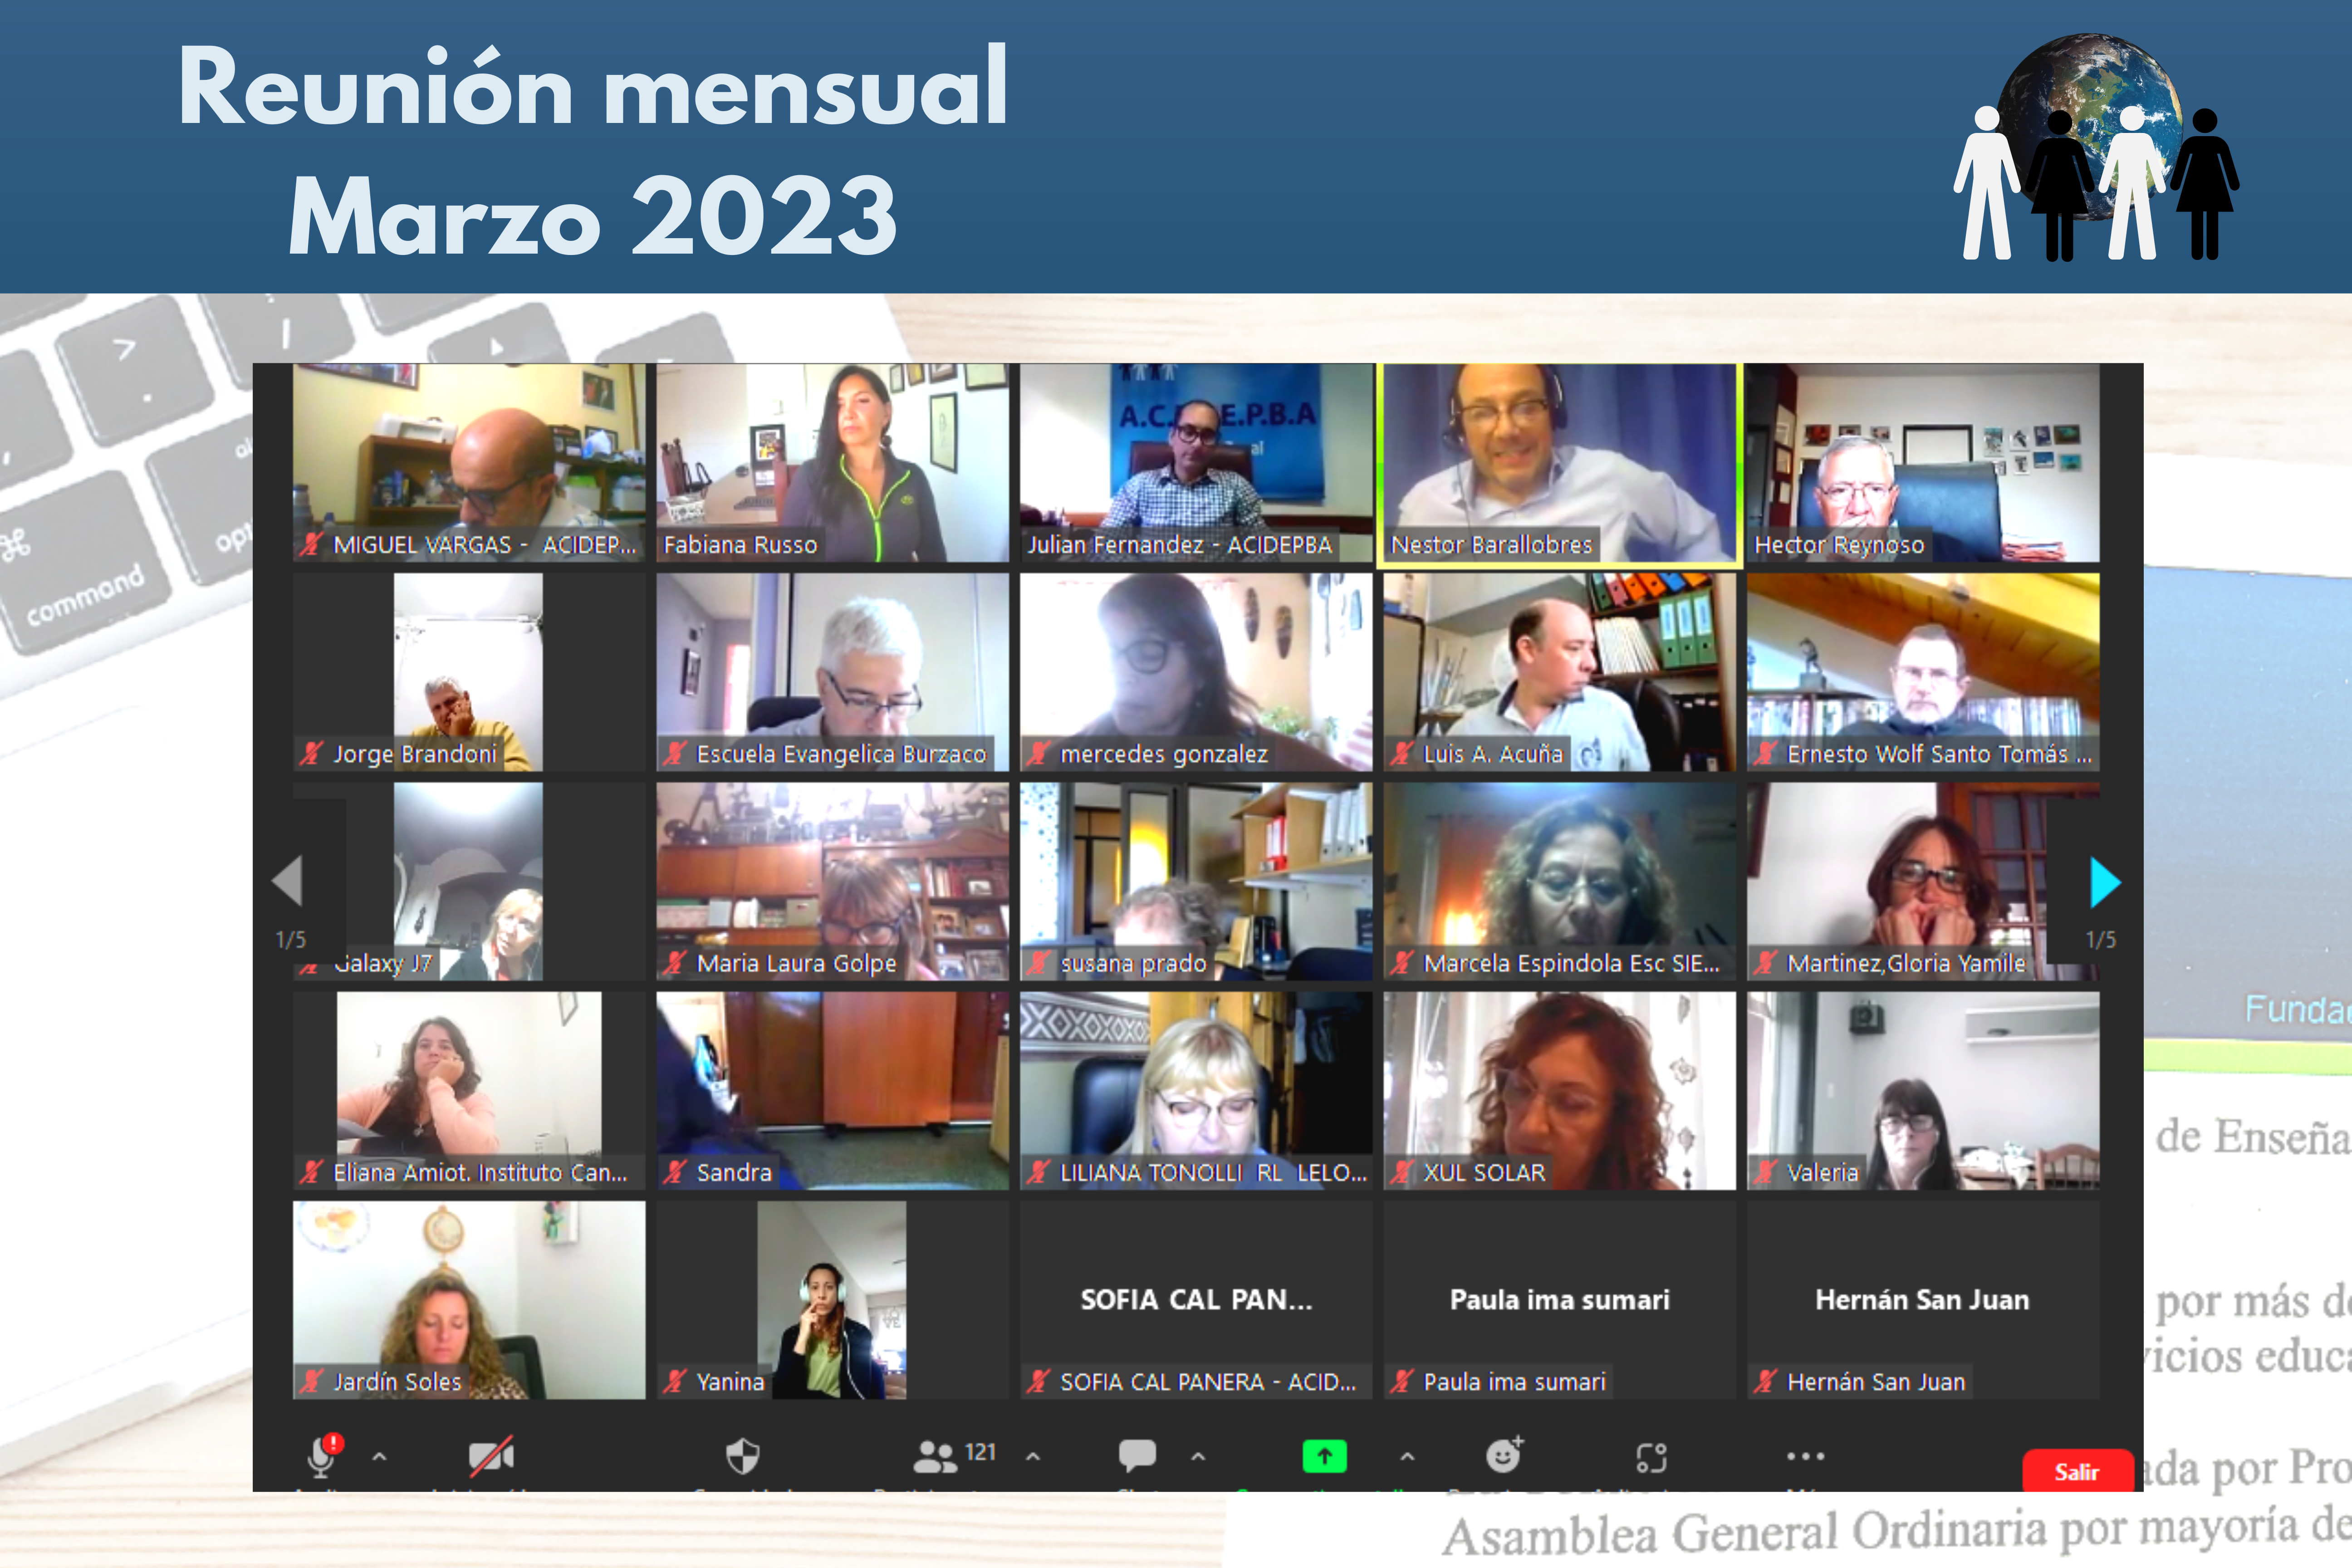Viewport: 2352px width, 1568px height.
Task: Click Paula ima sumari participant tile
Action: pyautogui.click(x=1559, y=1299)
